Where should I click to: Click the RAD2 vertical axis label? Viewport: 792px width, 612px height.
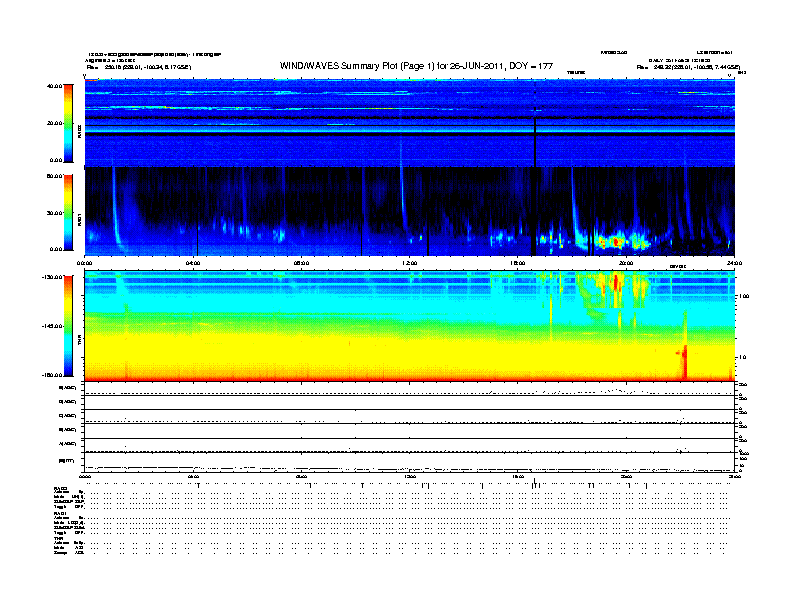point(79,132)
